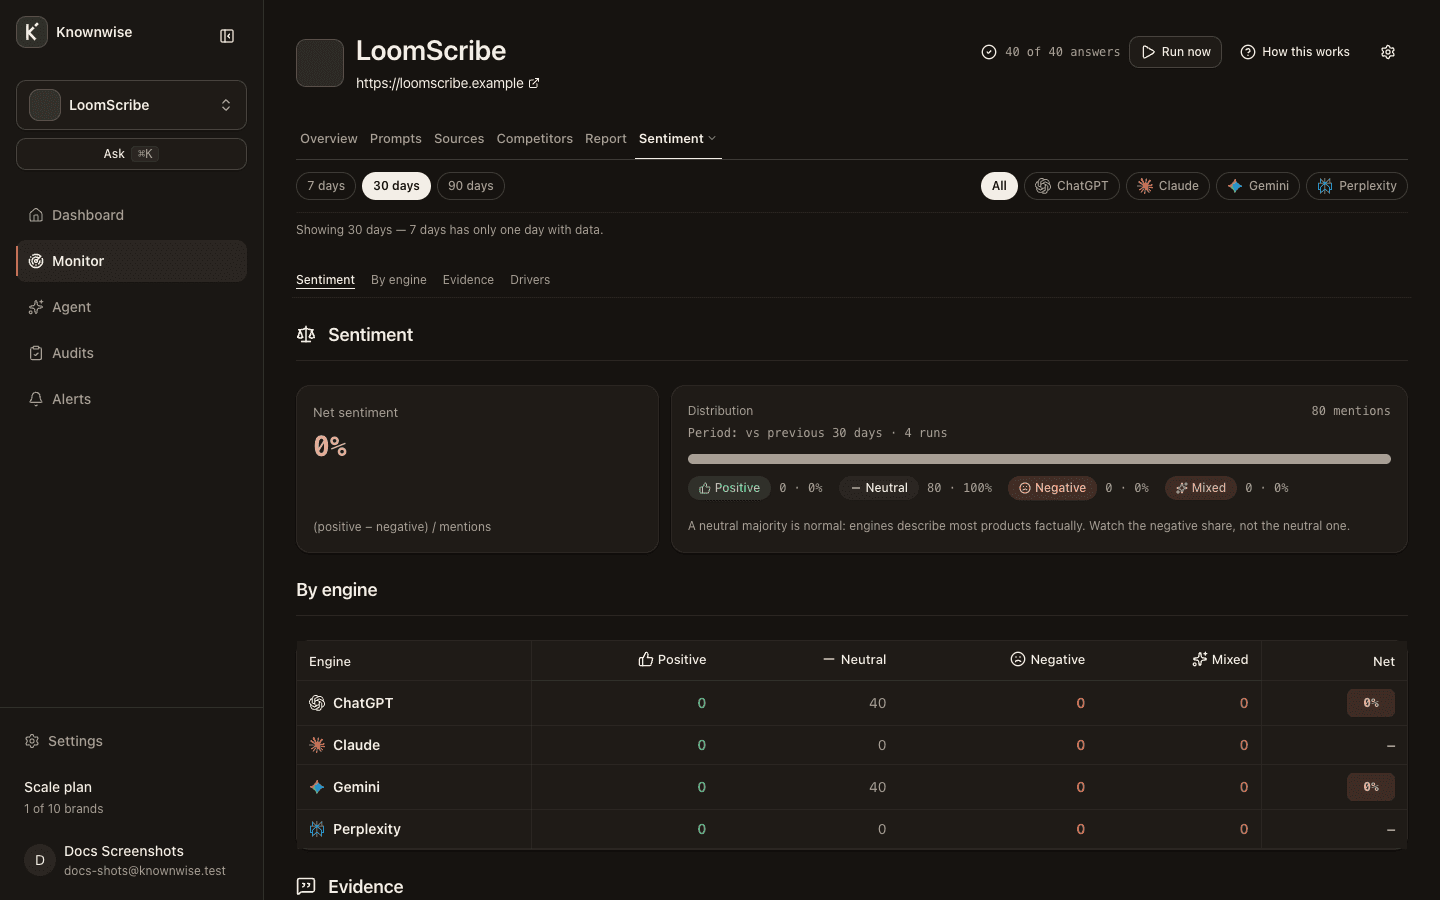
Task: Click the check-circle icon beside 40 of 40 answers
Action: coord(989,52)
